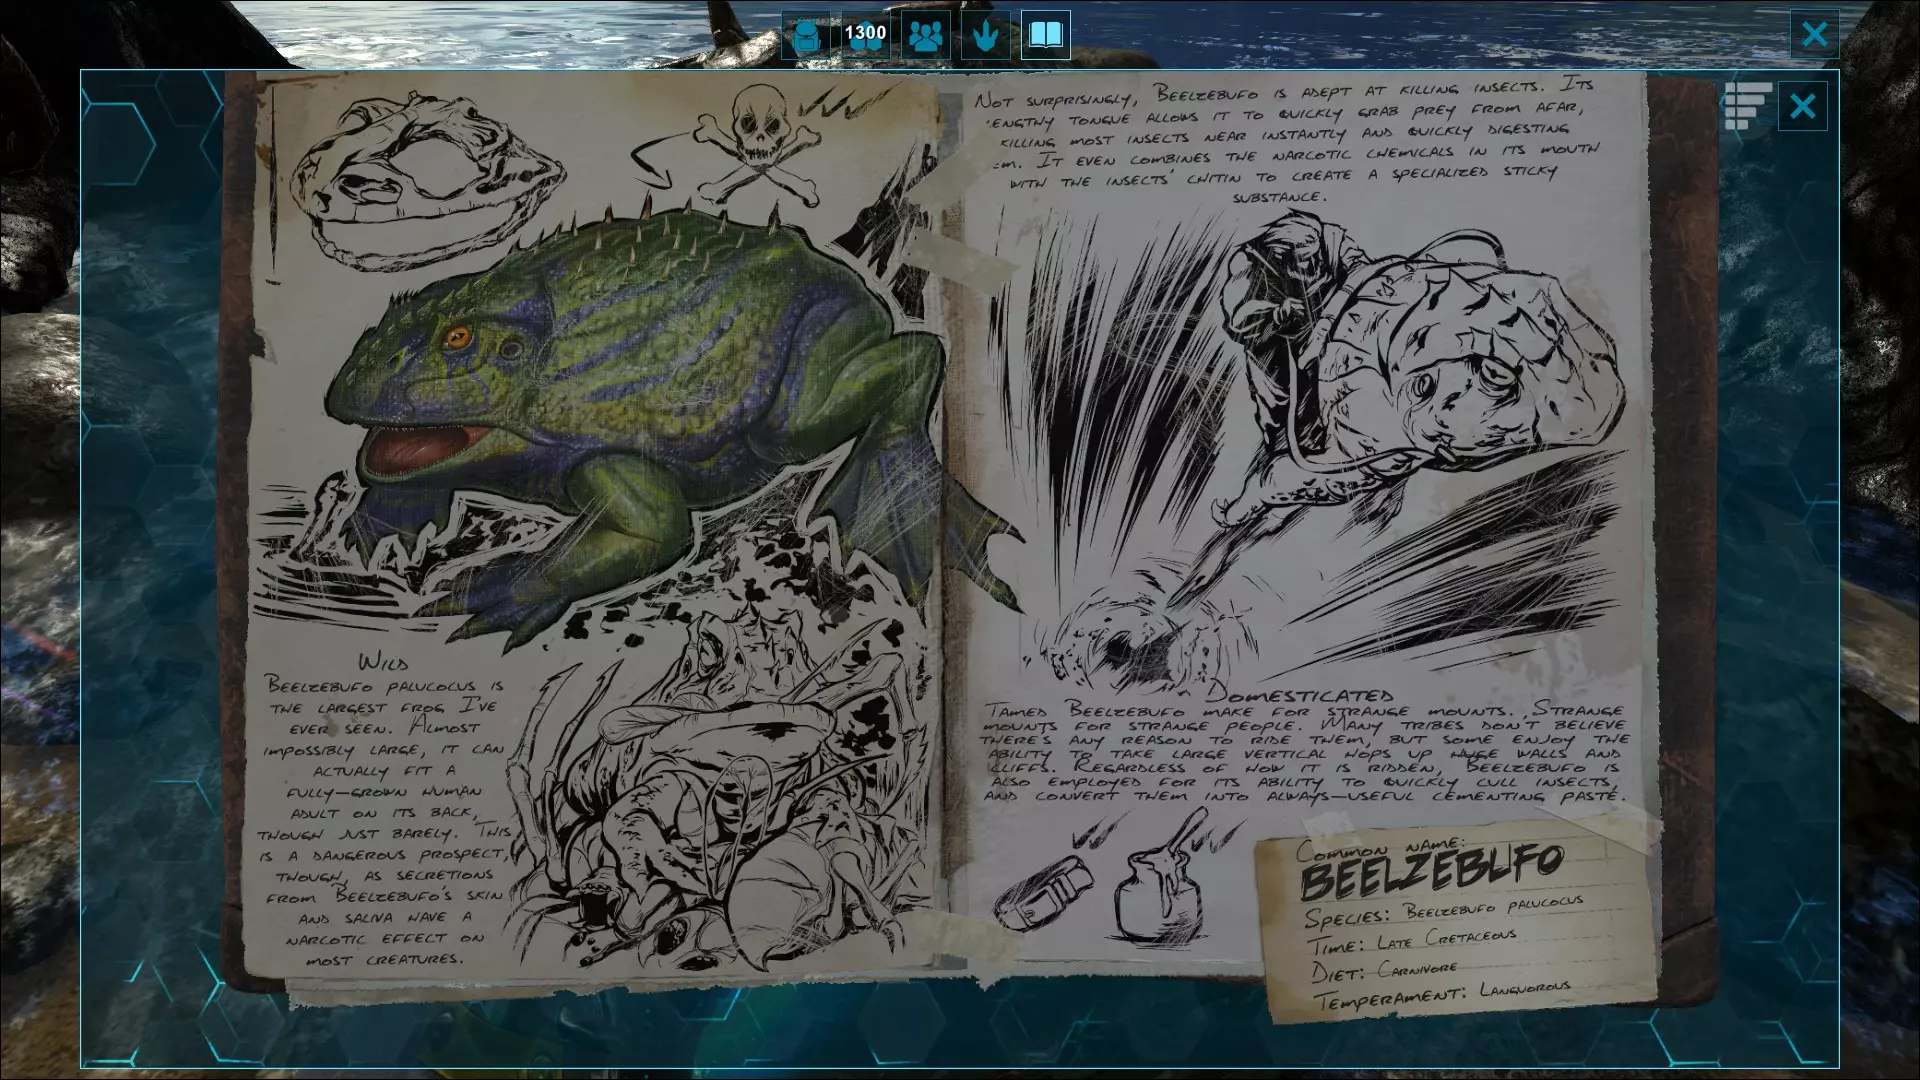The image size is (1920, 1080).
Task: Select the dinosaur footprint tab
Action: click(986, 36)
